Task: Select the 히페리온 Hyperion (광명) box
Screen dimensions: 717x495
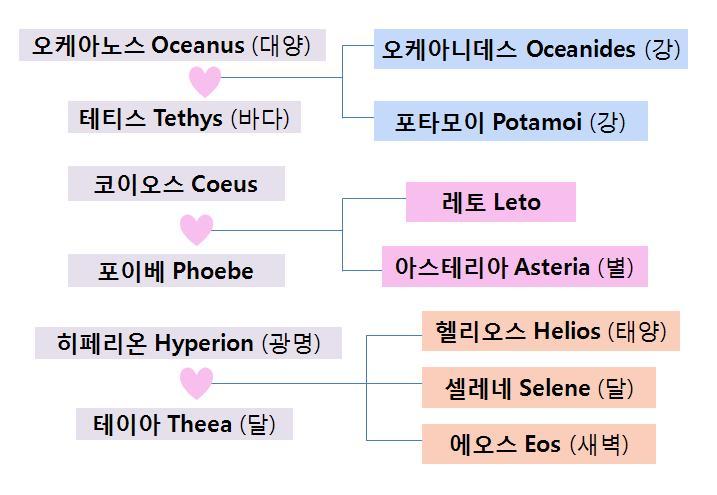Action: click(x=188, y=343)
